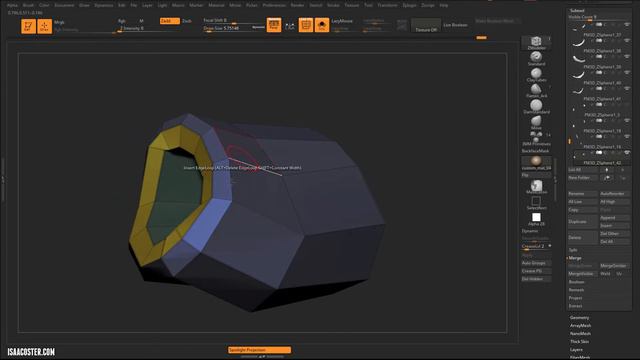Click the MatchMaker brush icon
Screen dimensions: 640x360
(536, 187)
